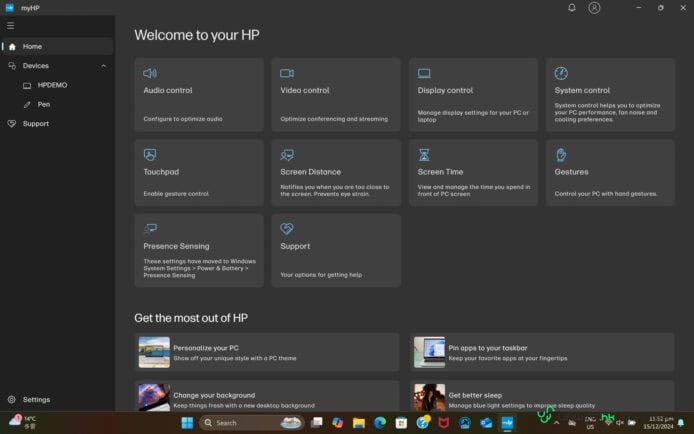Viewport: 694px width, 434px height.
Task: Open the Windows Start menu
Action: point(187,423)
